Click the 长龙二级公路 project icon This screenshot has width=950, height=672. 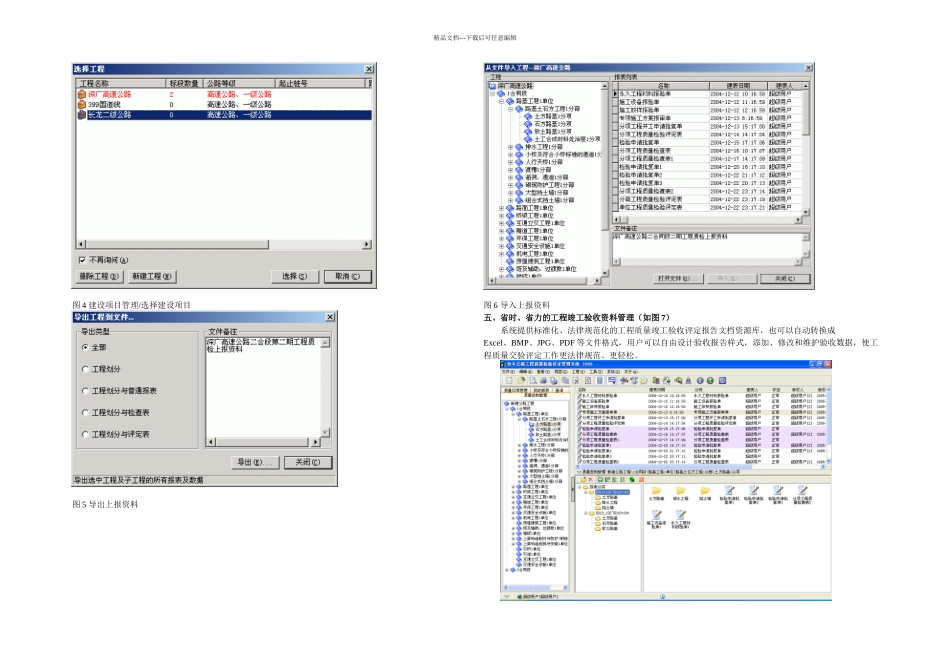pos(82,115)
